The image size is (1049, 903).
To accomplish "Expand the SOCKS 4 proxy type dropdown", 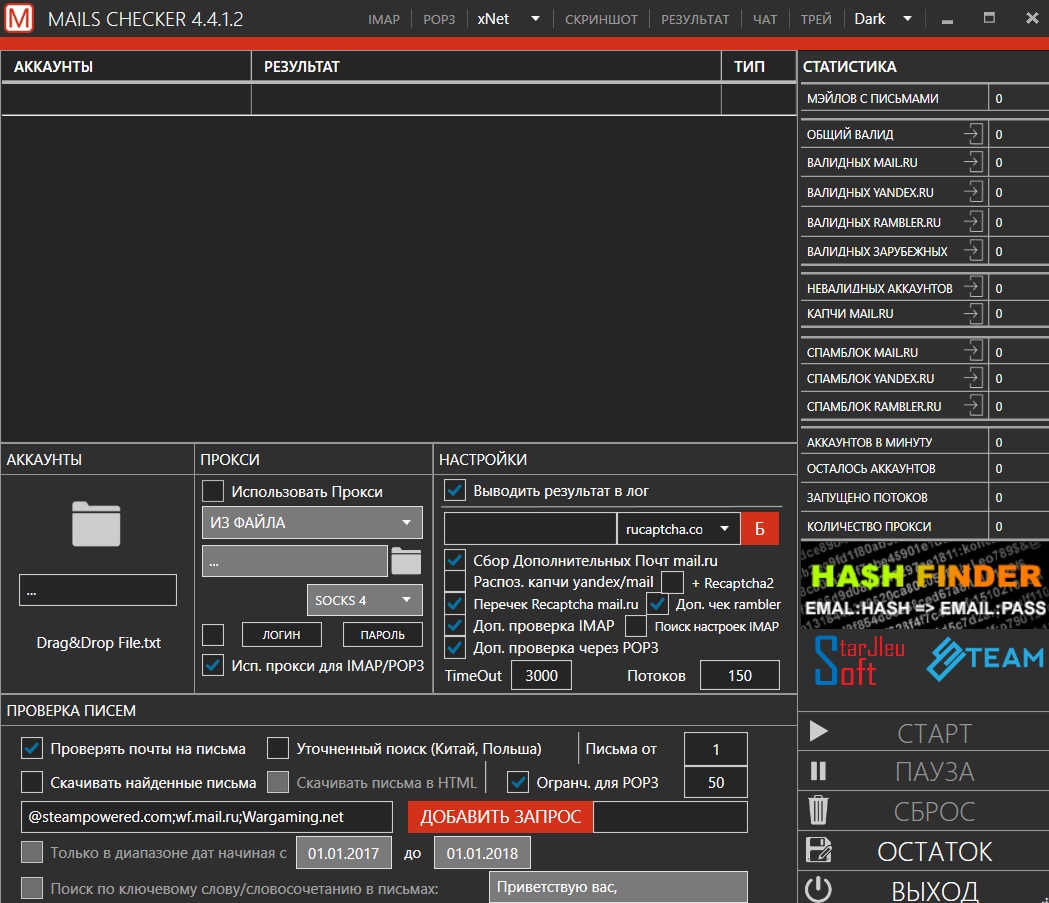I will [x=364, y=600].
